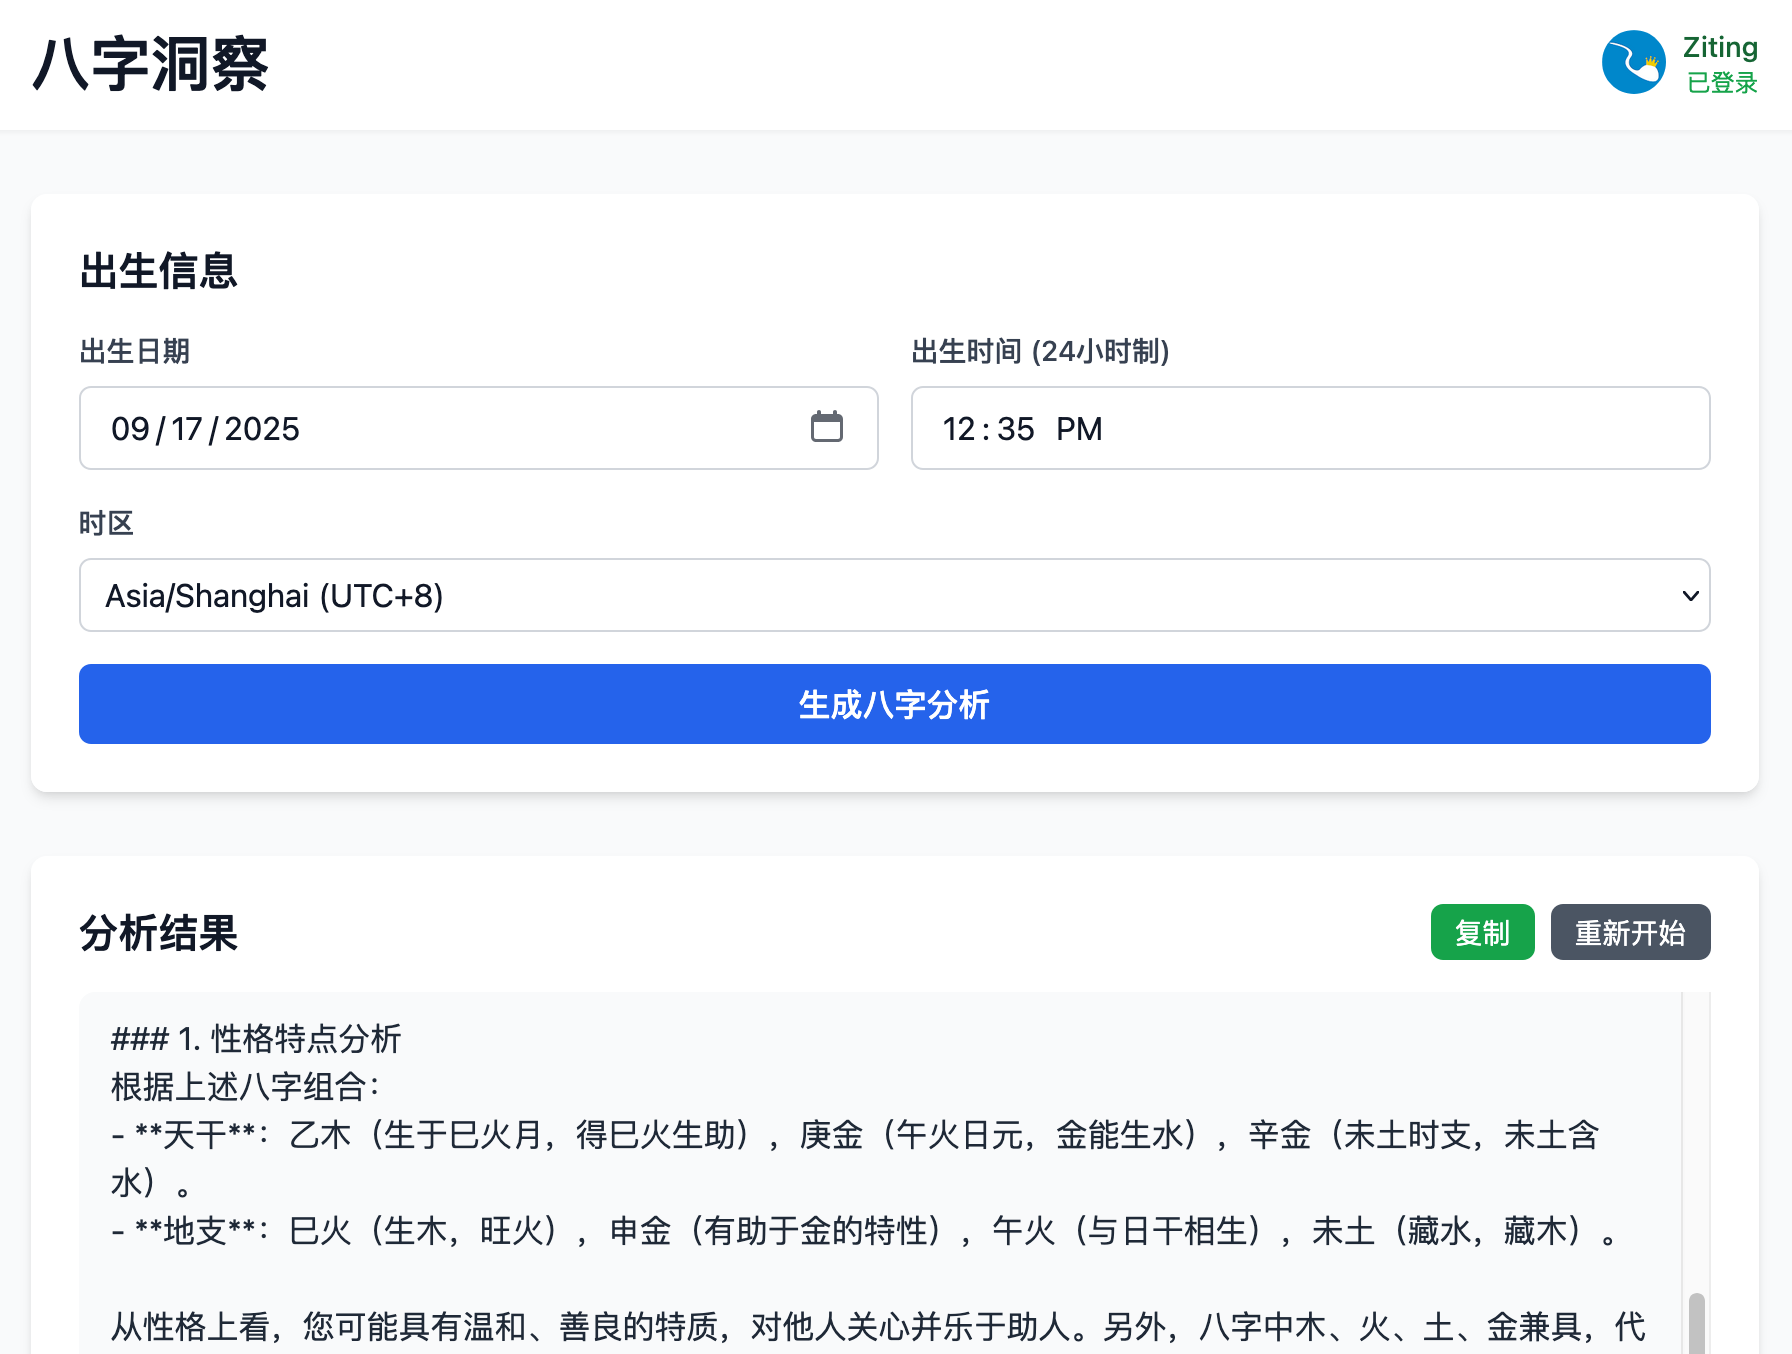Click the Ziting user avatar icon
1792x1354 pixels.
[x=1633, y=62]
